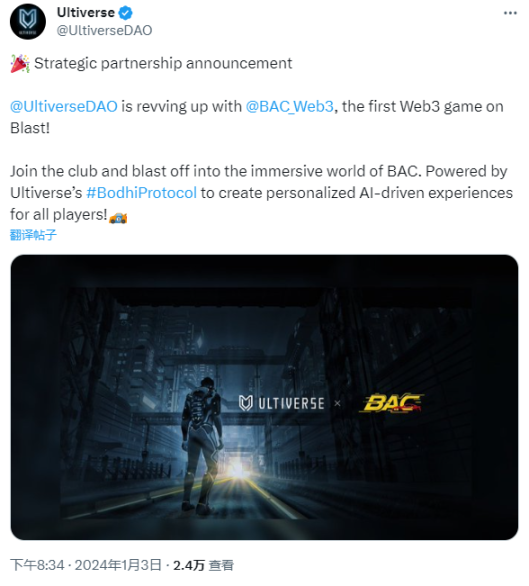The height and width of the screenshot is (586, 529).
Task: Open the 下午8:34 timestamp link
Action: coord(37,565)
